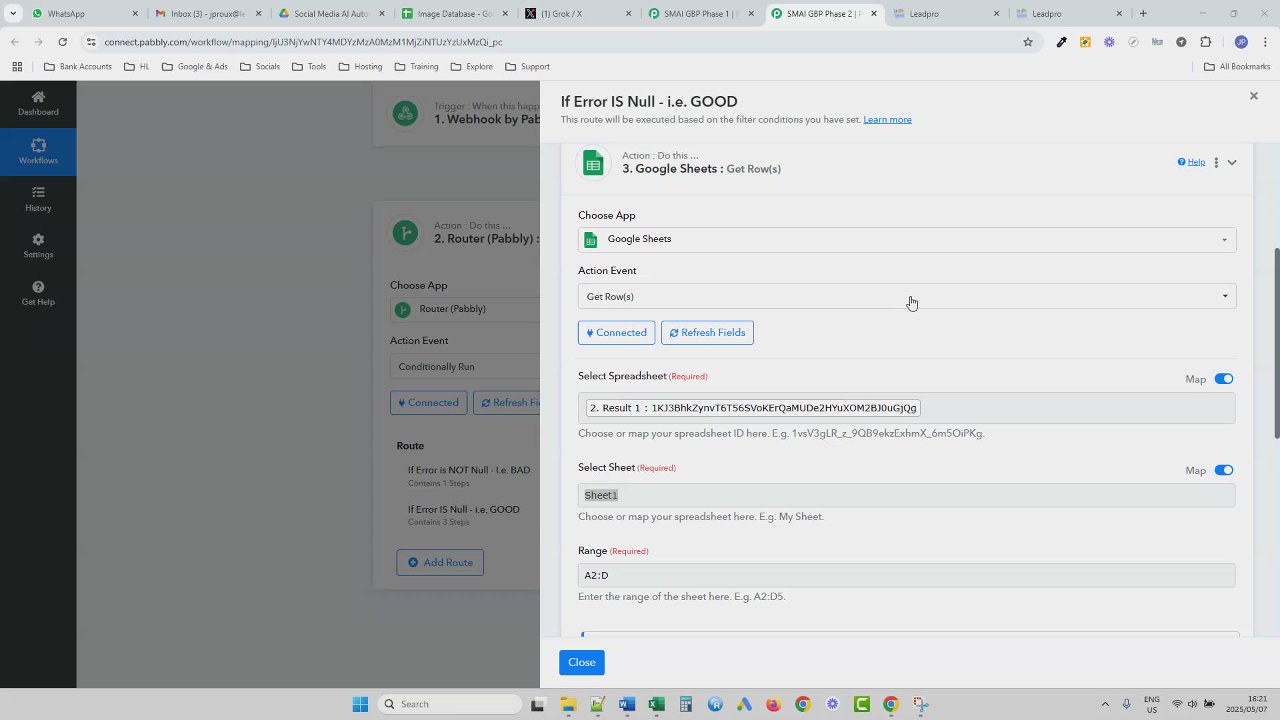Image resolution: width=1280 pixels, height=720 pixels.
Task: Collapse step 3 with the chevron
Action: click(1232, 162)
